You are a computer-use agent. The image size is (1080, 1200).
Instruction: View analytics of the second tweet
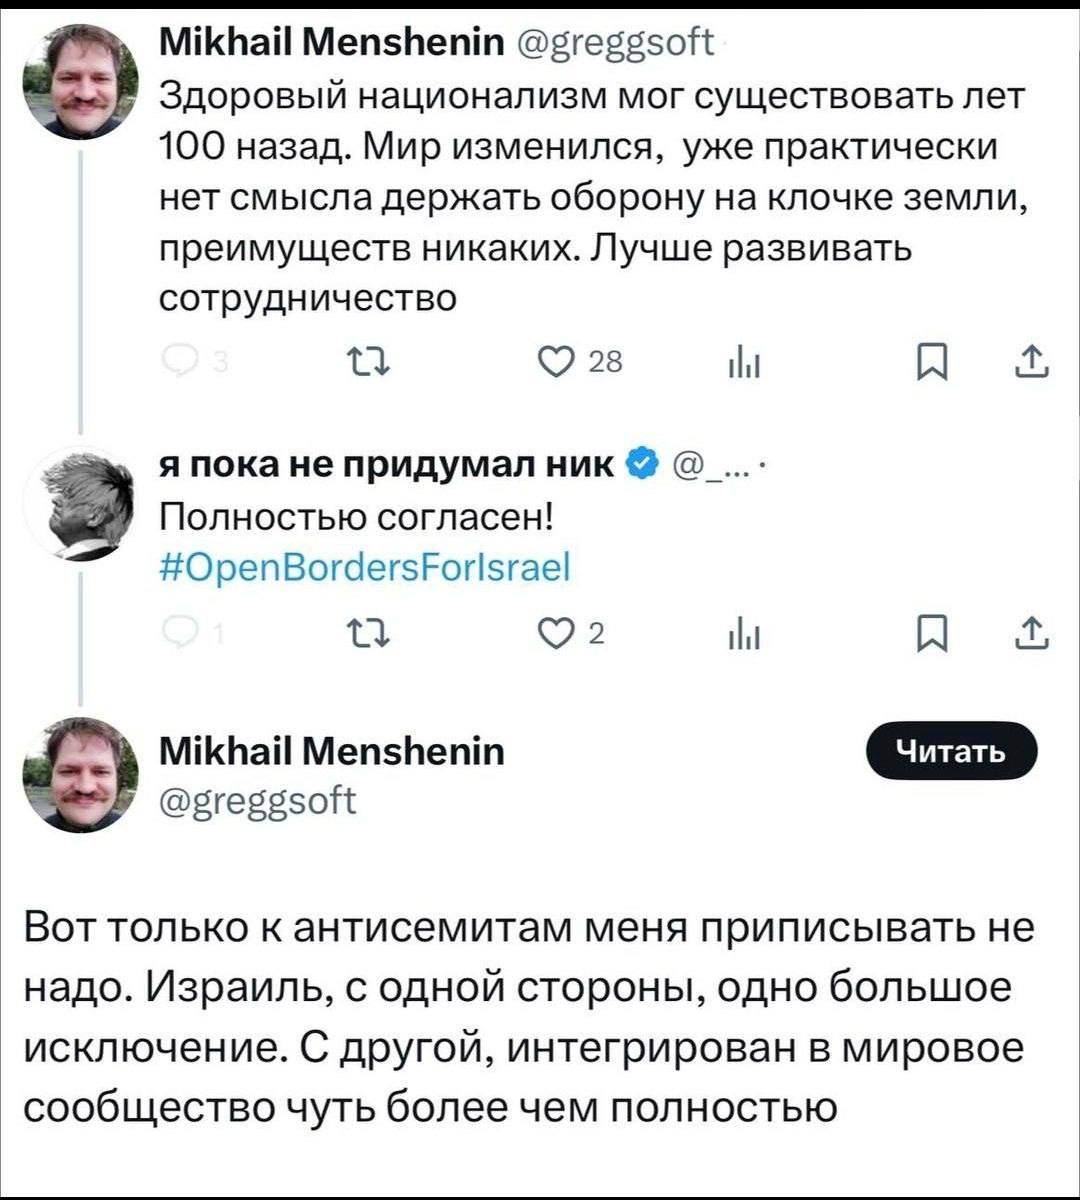point(744,633)
